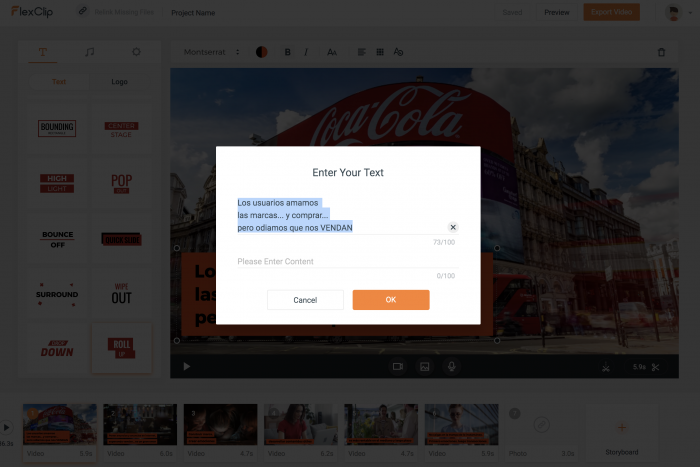This screenshot has width=700, height=467.
Task: Select the Center Stage text style
Action: click(x=121, y=129)
